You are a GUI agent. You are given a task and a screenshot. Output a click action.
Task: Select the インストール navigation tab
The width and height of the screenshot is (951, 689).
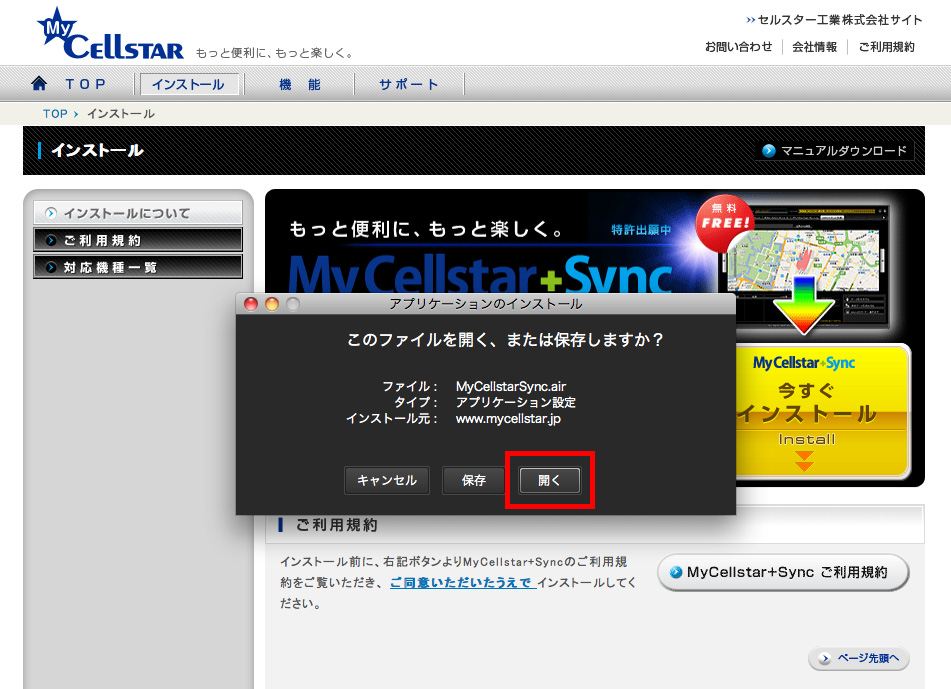pos(189,84)
